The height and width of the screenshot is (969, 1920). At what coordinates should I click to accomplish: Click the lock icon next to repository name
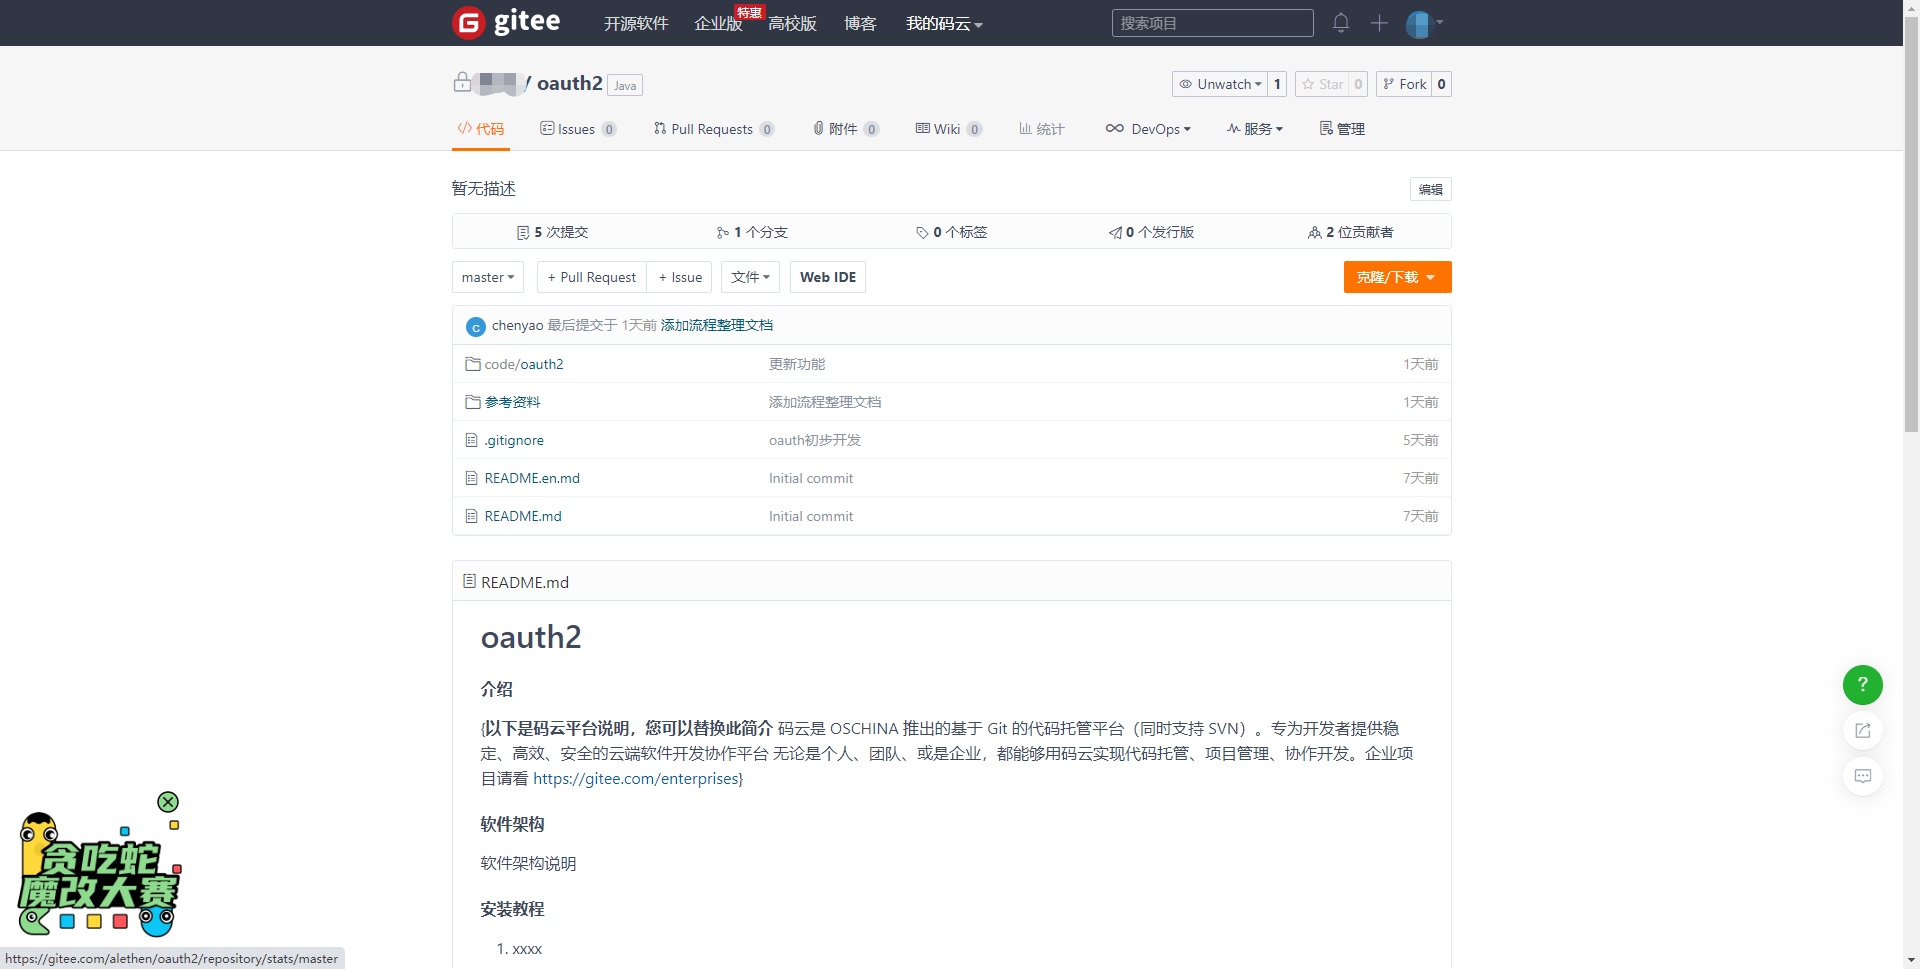tap(462, 83)
